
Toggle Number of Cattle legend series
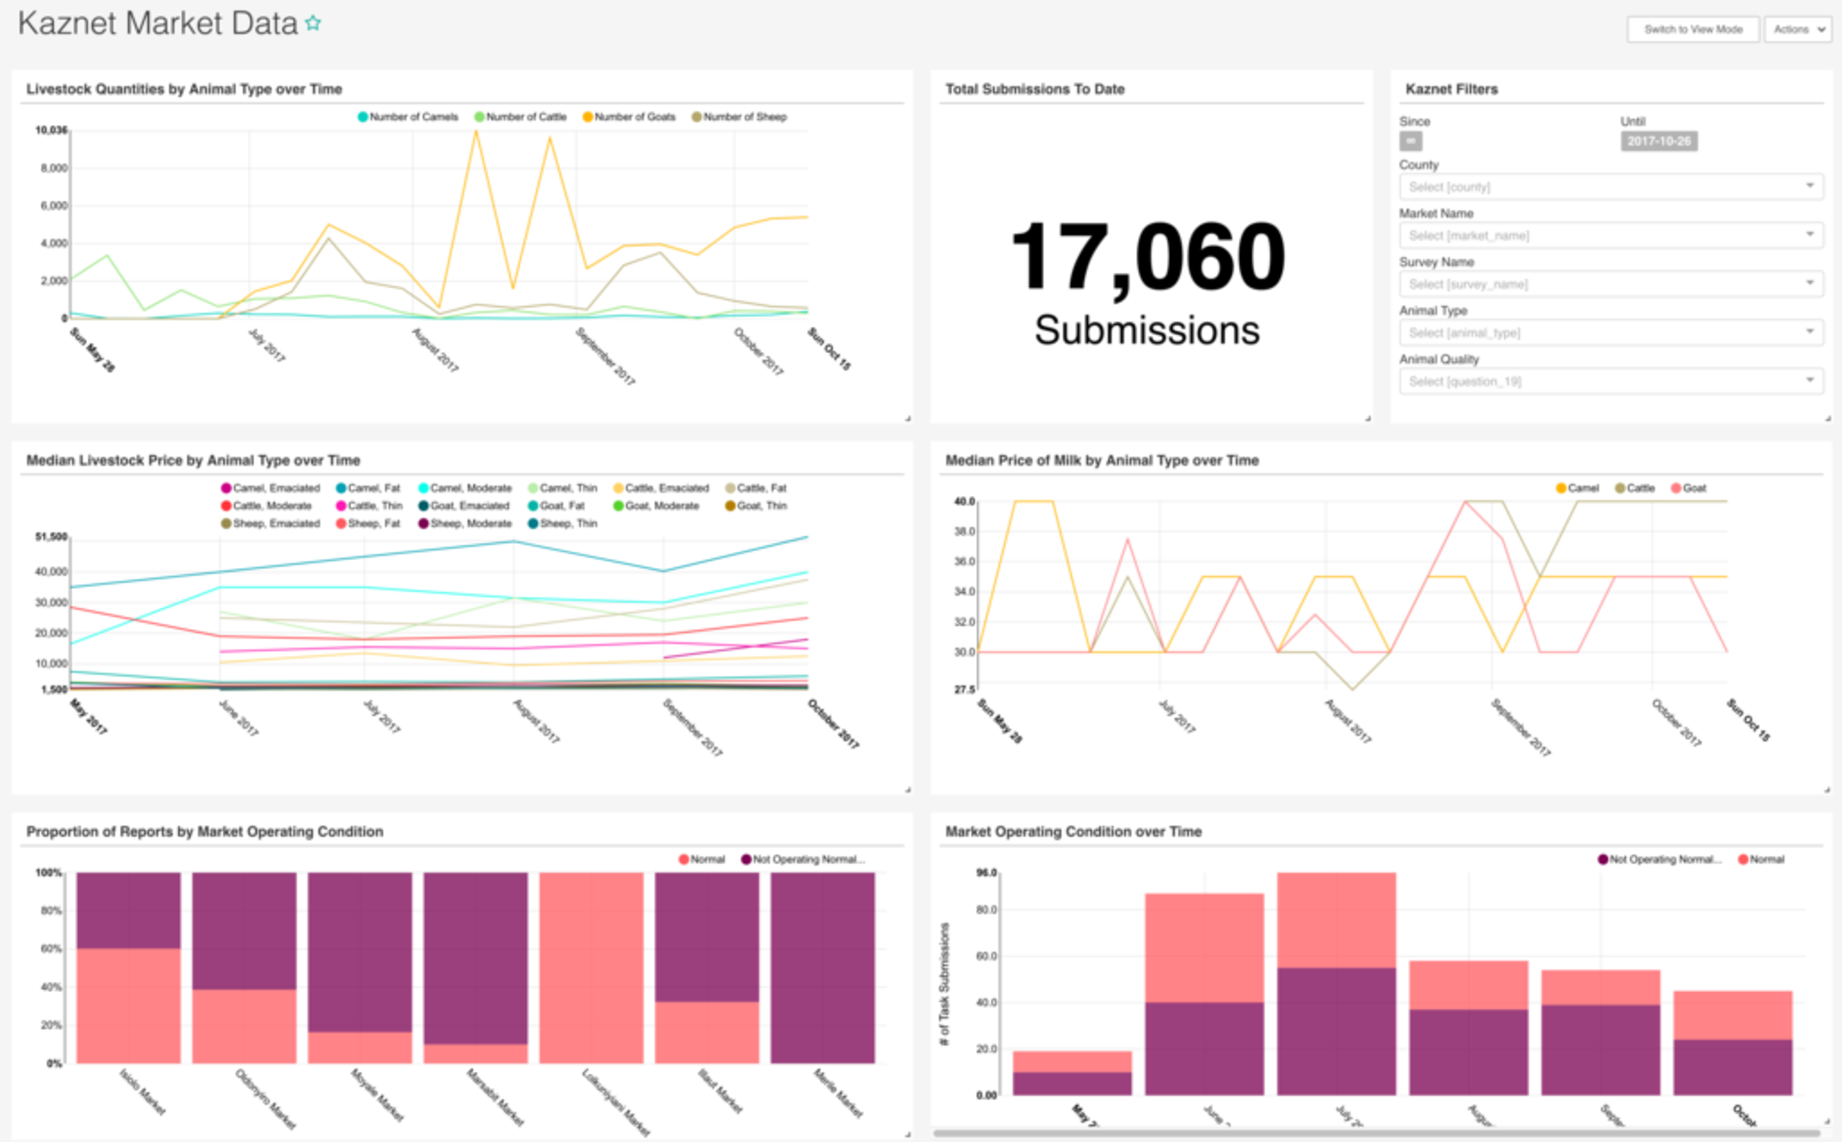[520, 117]
